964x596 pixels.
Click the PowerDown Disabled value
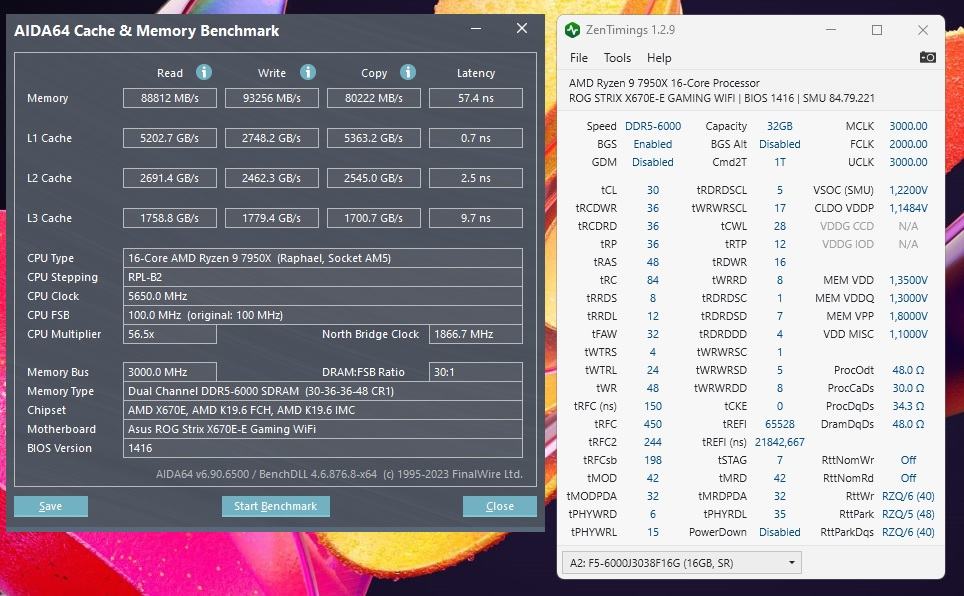[x=780, y=532]
